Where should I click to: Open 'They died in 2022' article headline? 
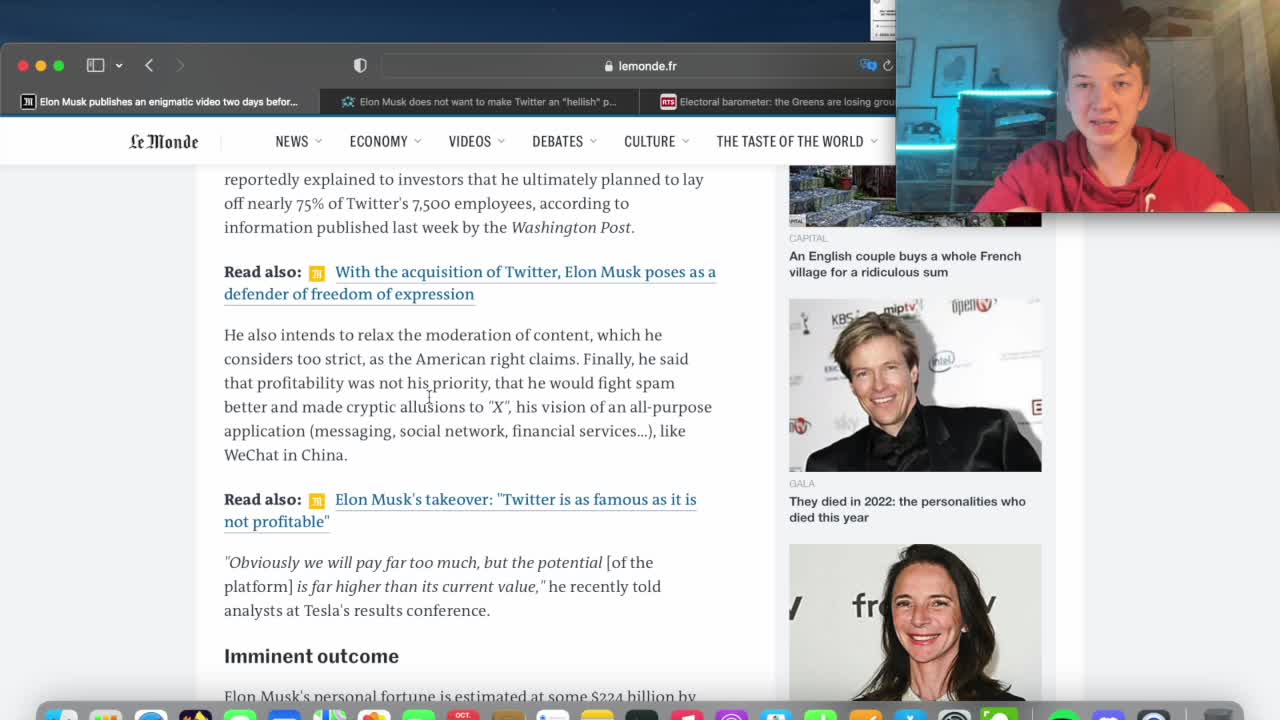907,509
